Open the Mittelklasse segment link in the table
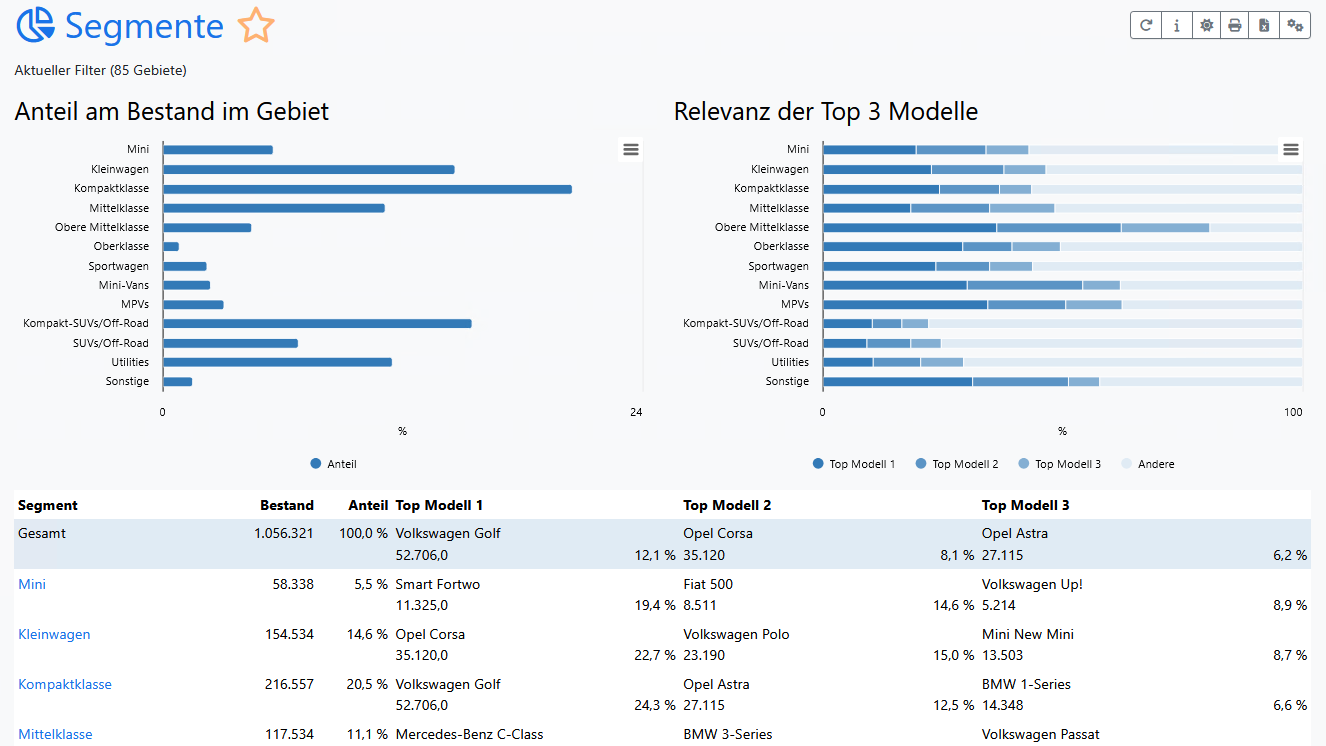 (x=55, y=734)
